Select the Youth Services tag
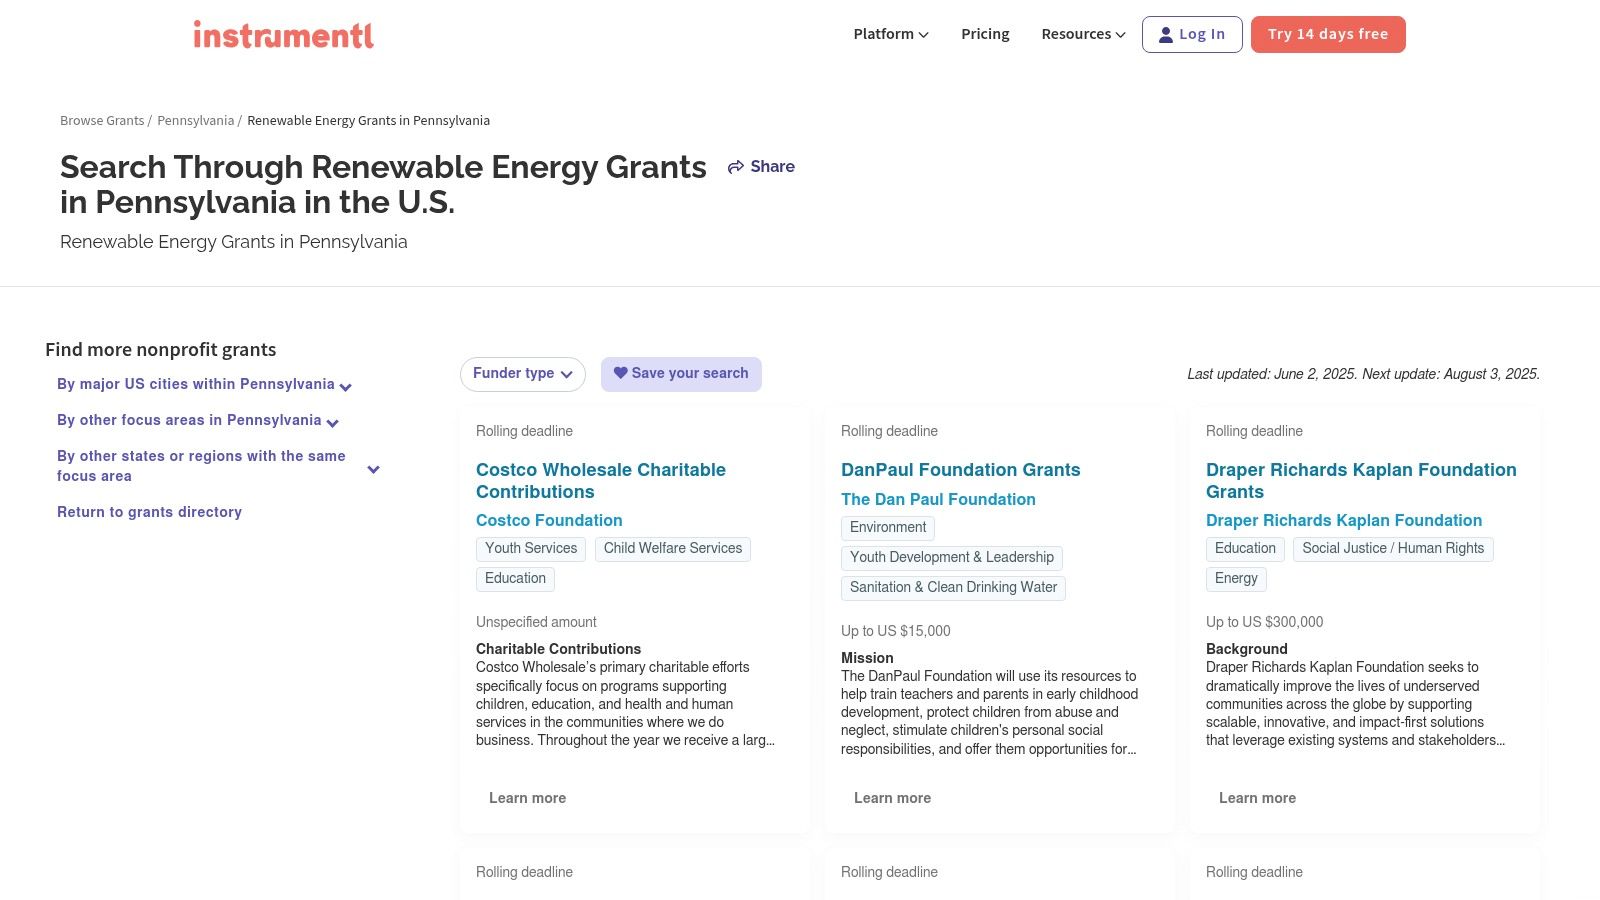 [531, 548]
